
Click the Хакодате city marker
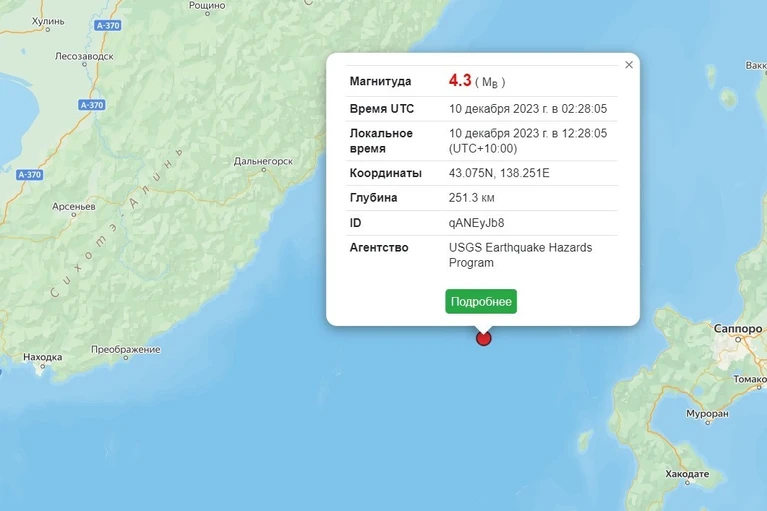[687, 483]
